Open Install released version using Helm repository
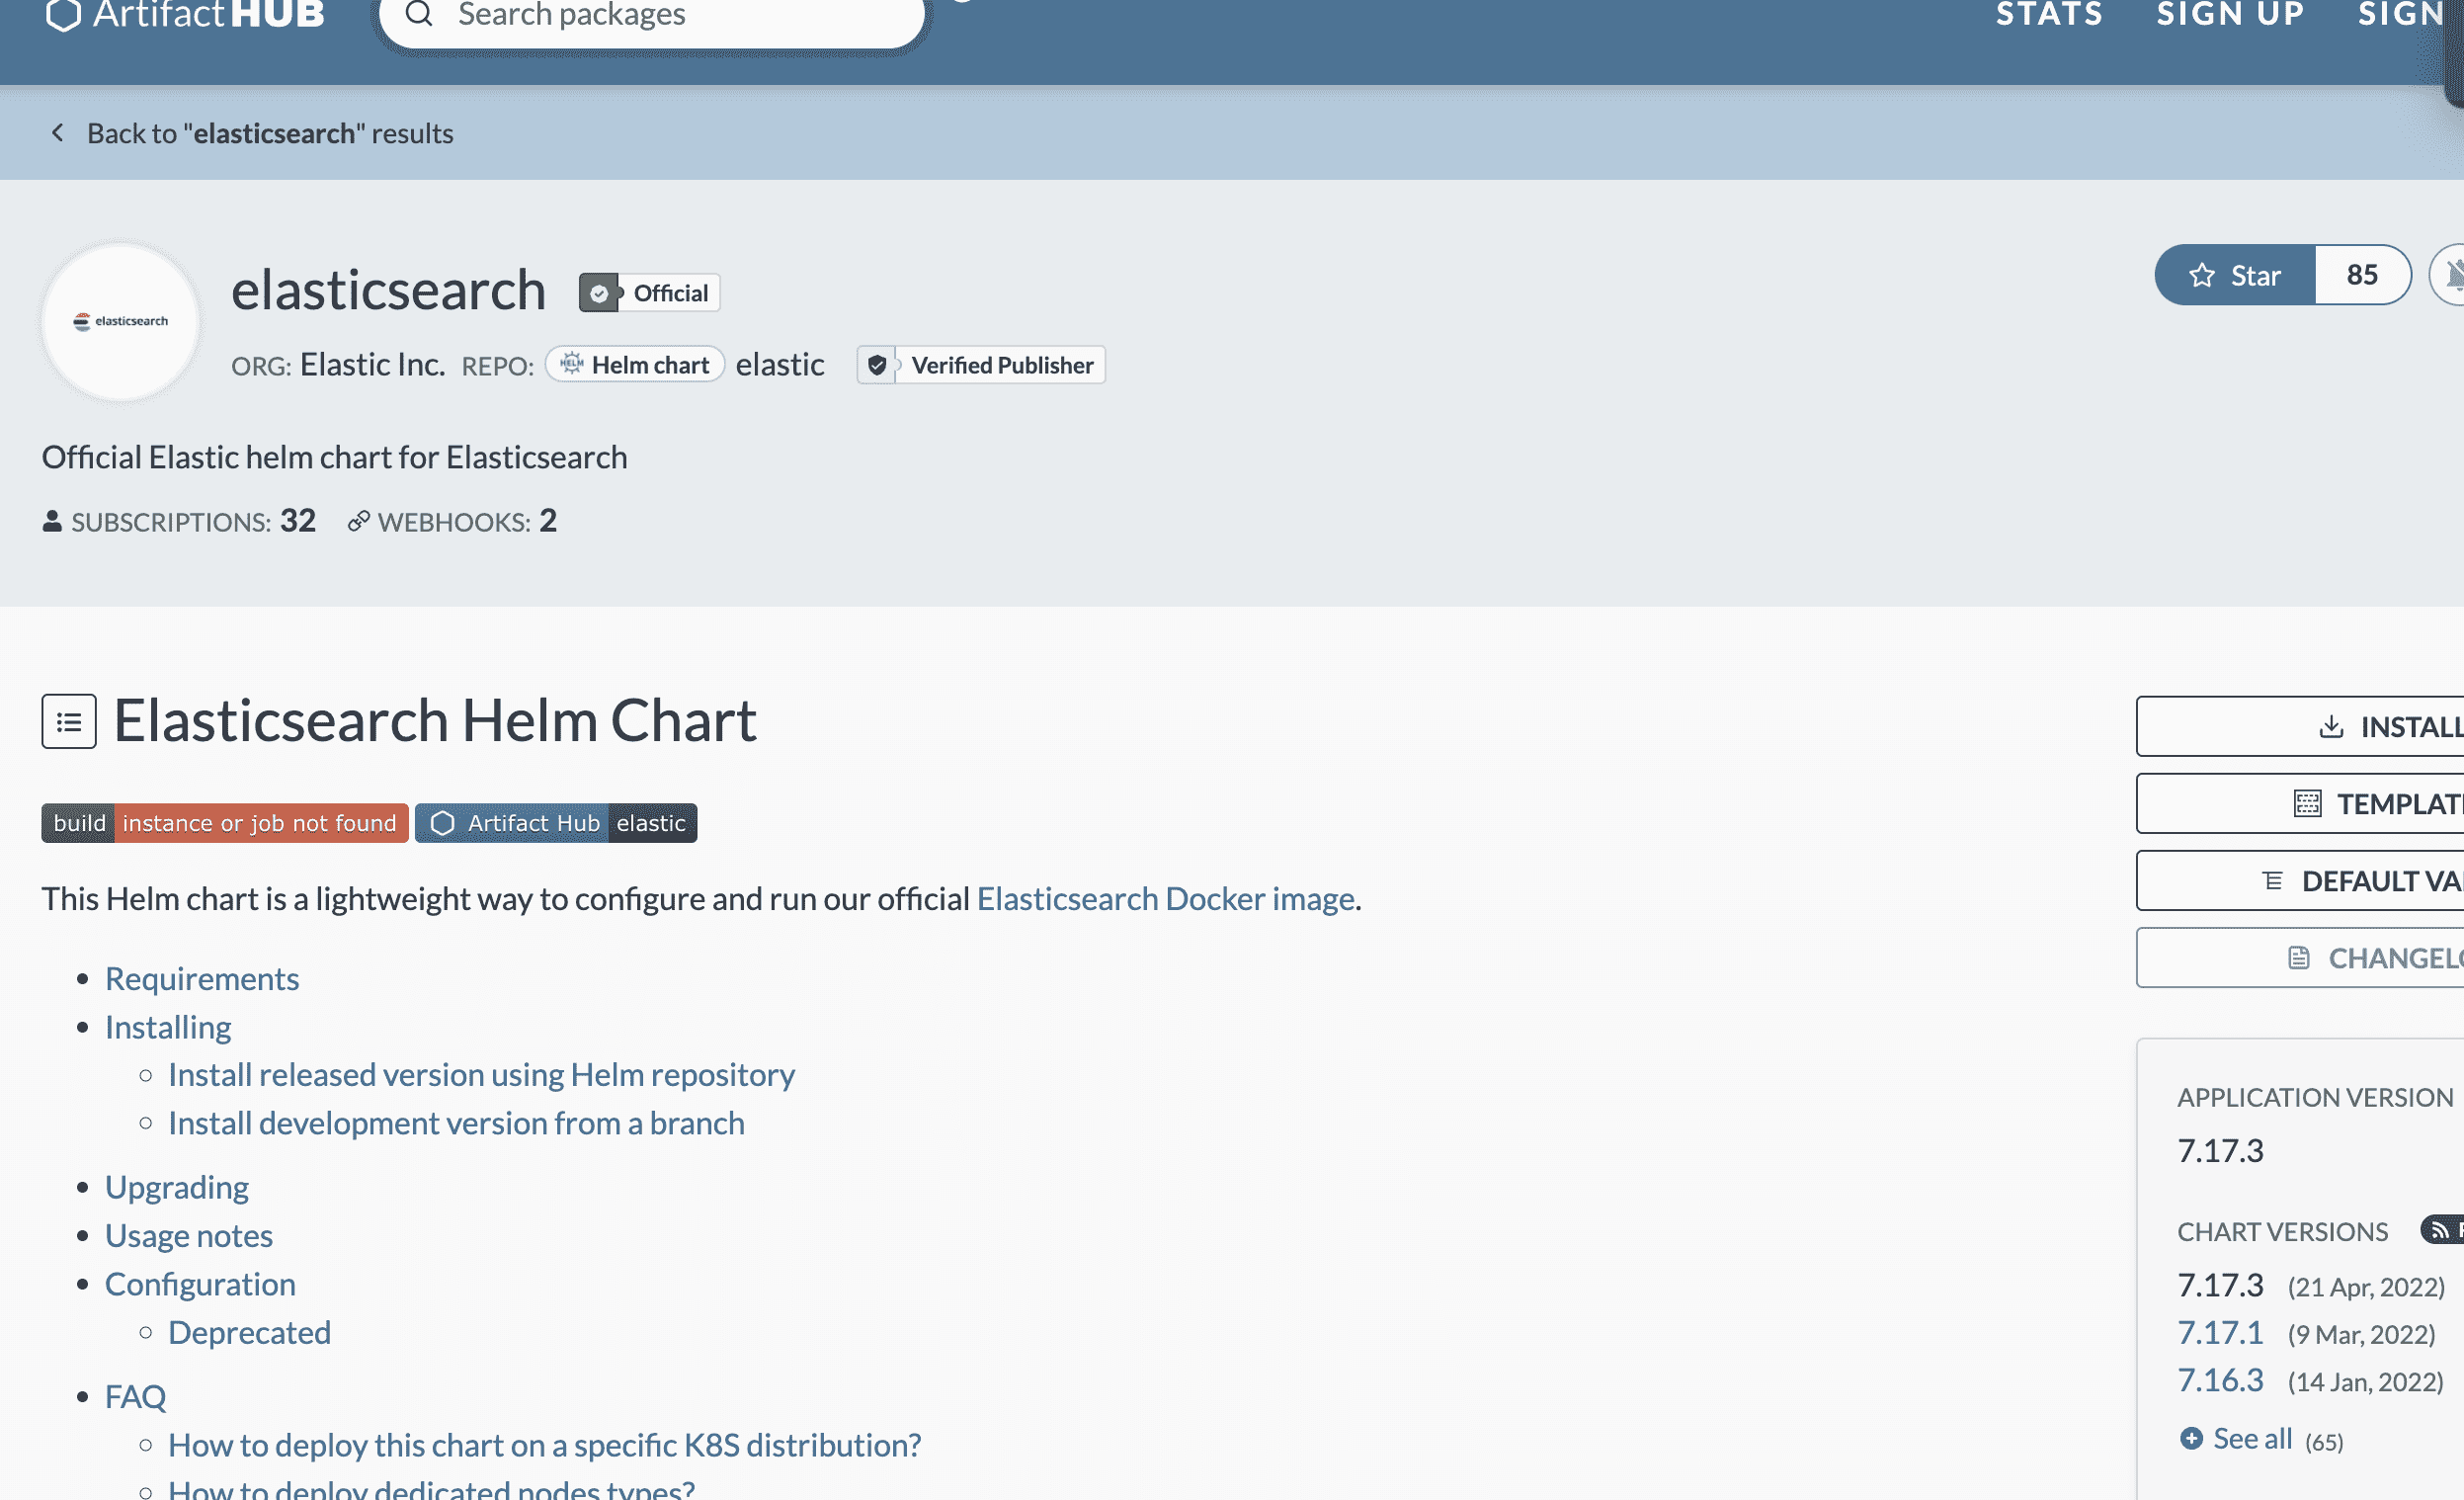 click(481, 1074)
